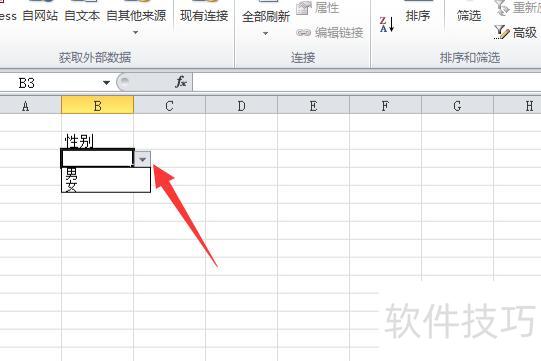Image resolution: width=541 pixels, height=361 pixels.
Task: Click the 全部刷新 button
Action: click(266, 16)
